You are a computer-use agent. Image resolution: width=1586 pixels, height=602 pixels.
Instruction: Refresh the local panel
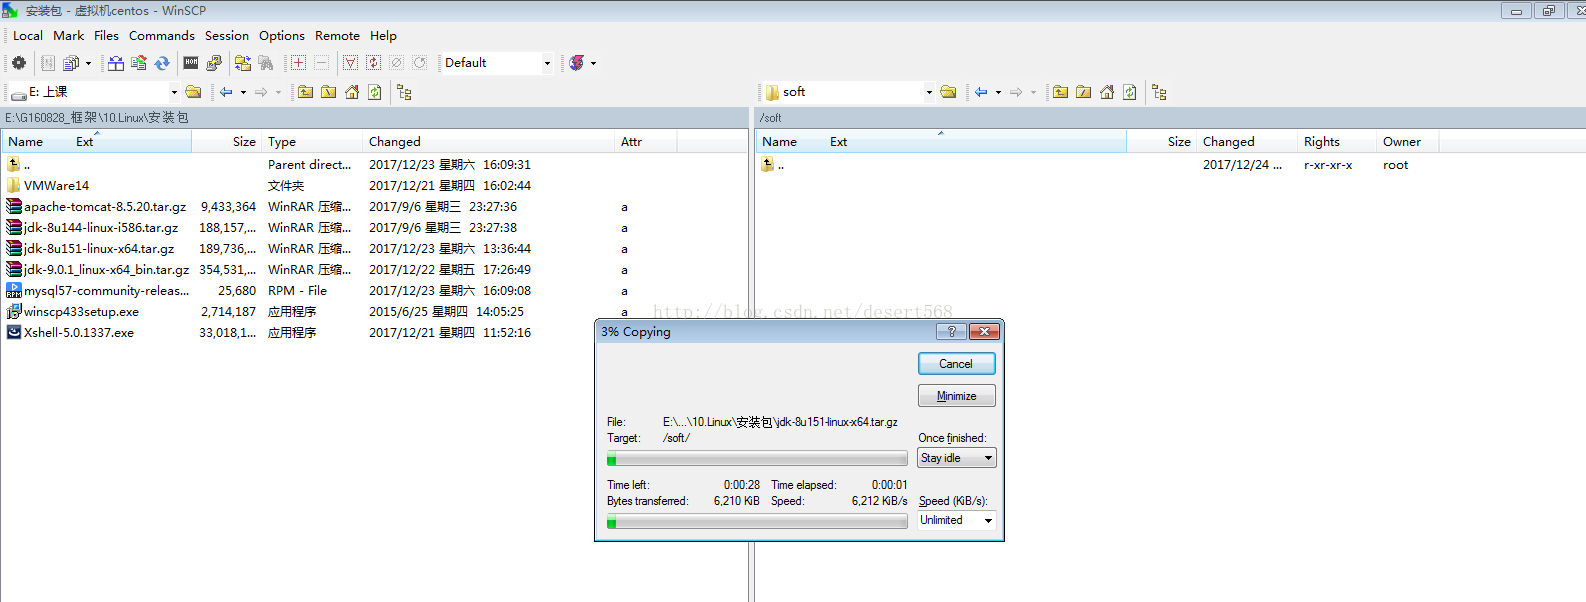click(375, 92)
